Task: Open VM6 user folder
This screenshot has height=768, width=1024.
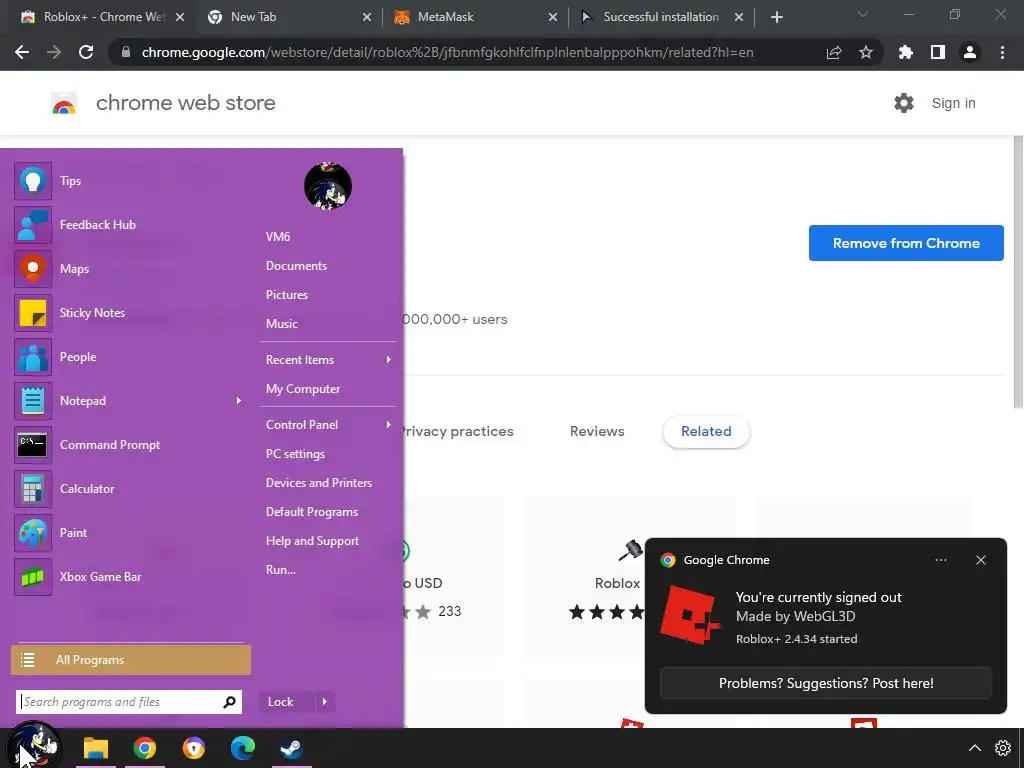Action: [x=278, y=237]
